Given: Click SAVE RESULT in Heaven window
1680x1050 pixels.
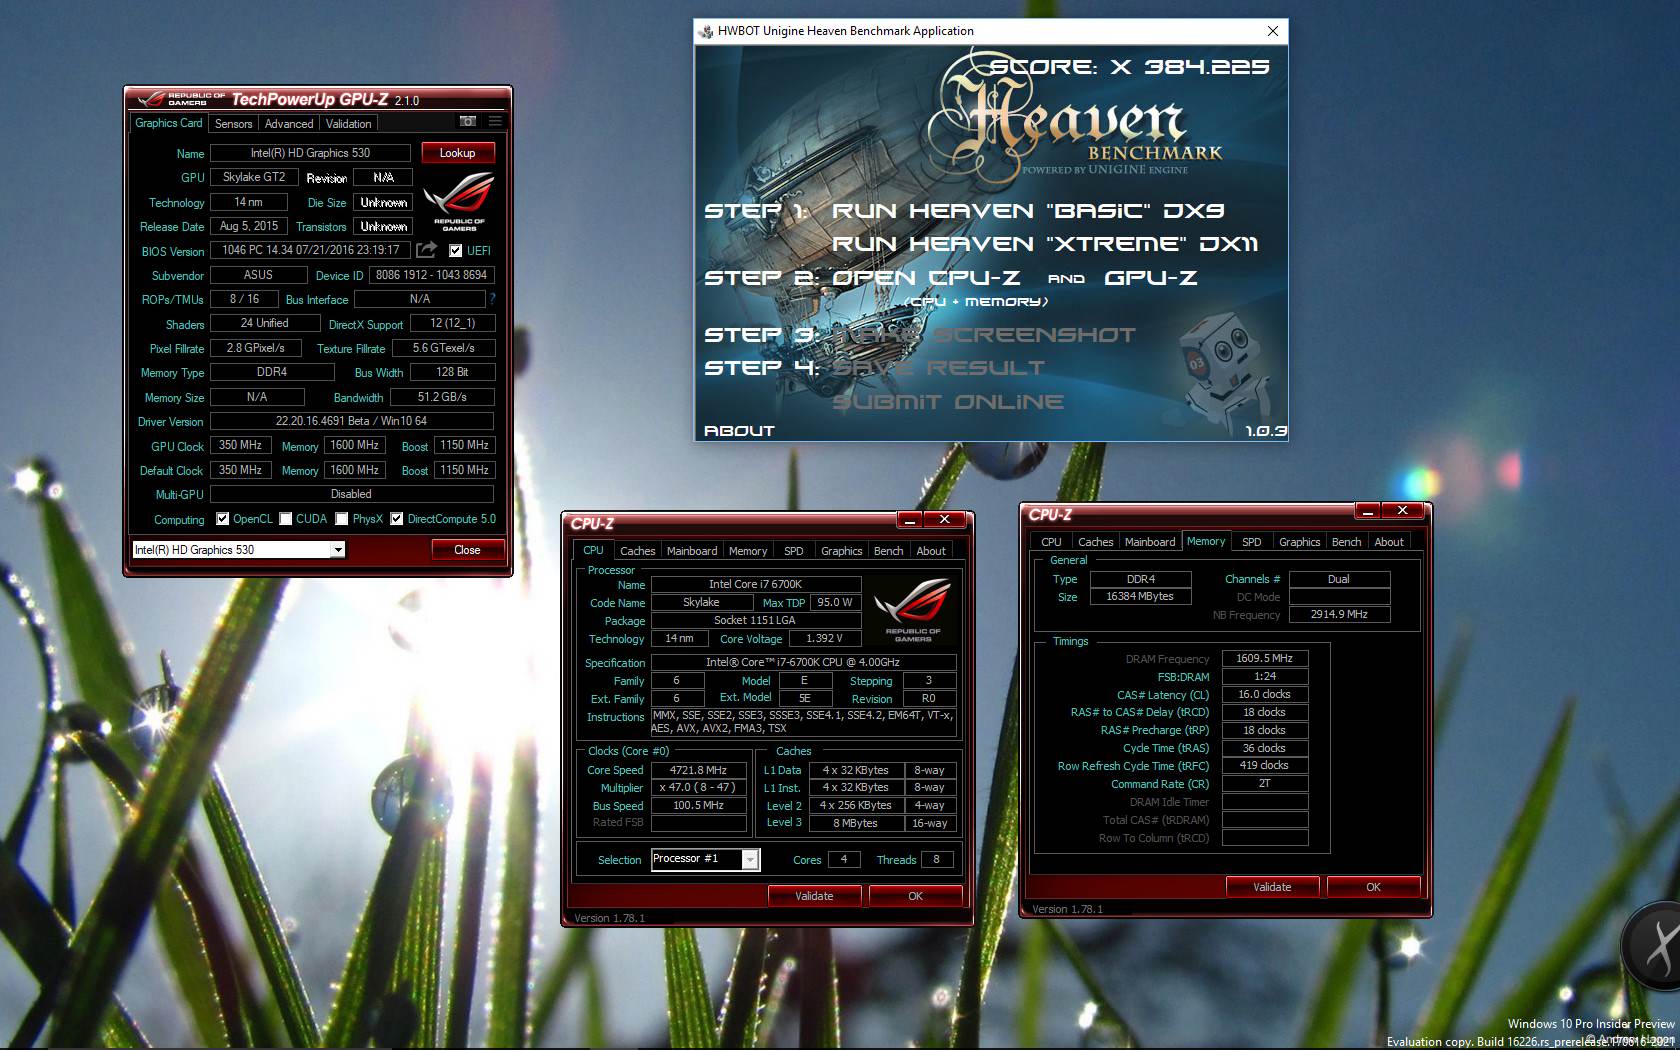Looking at the screenshot, I should [x=938, y=368].
